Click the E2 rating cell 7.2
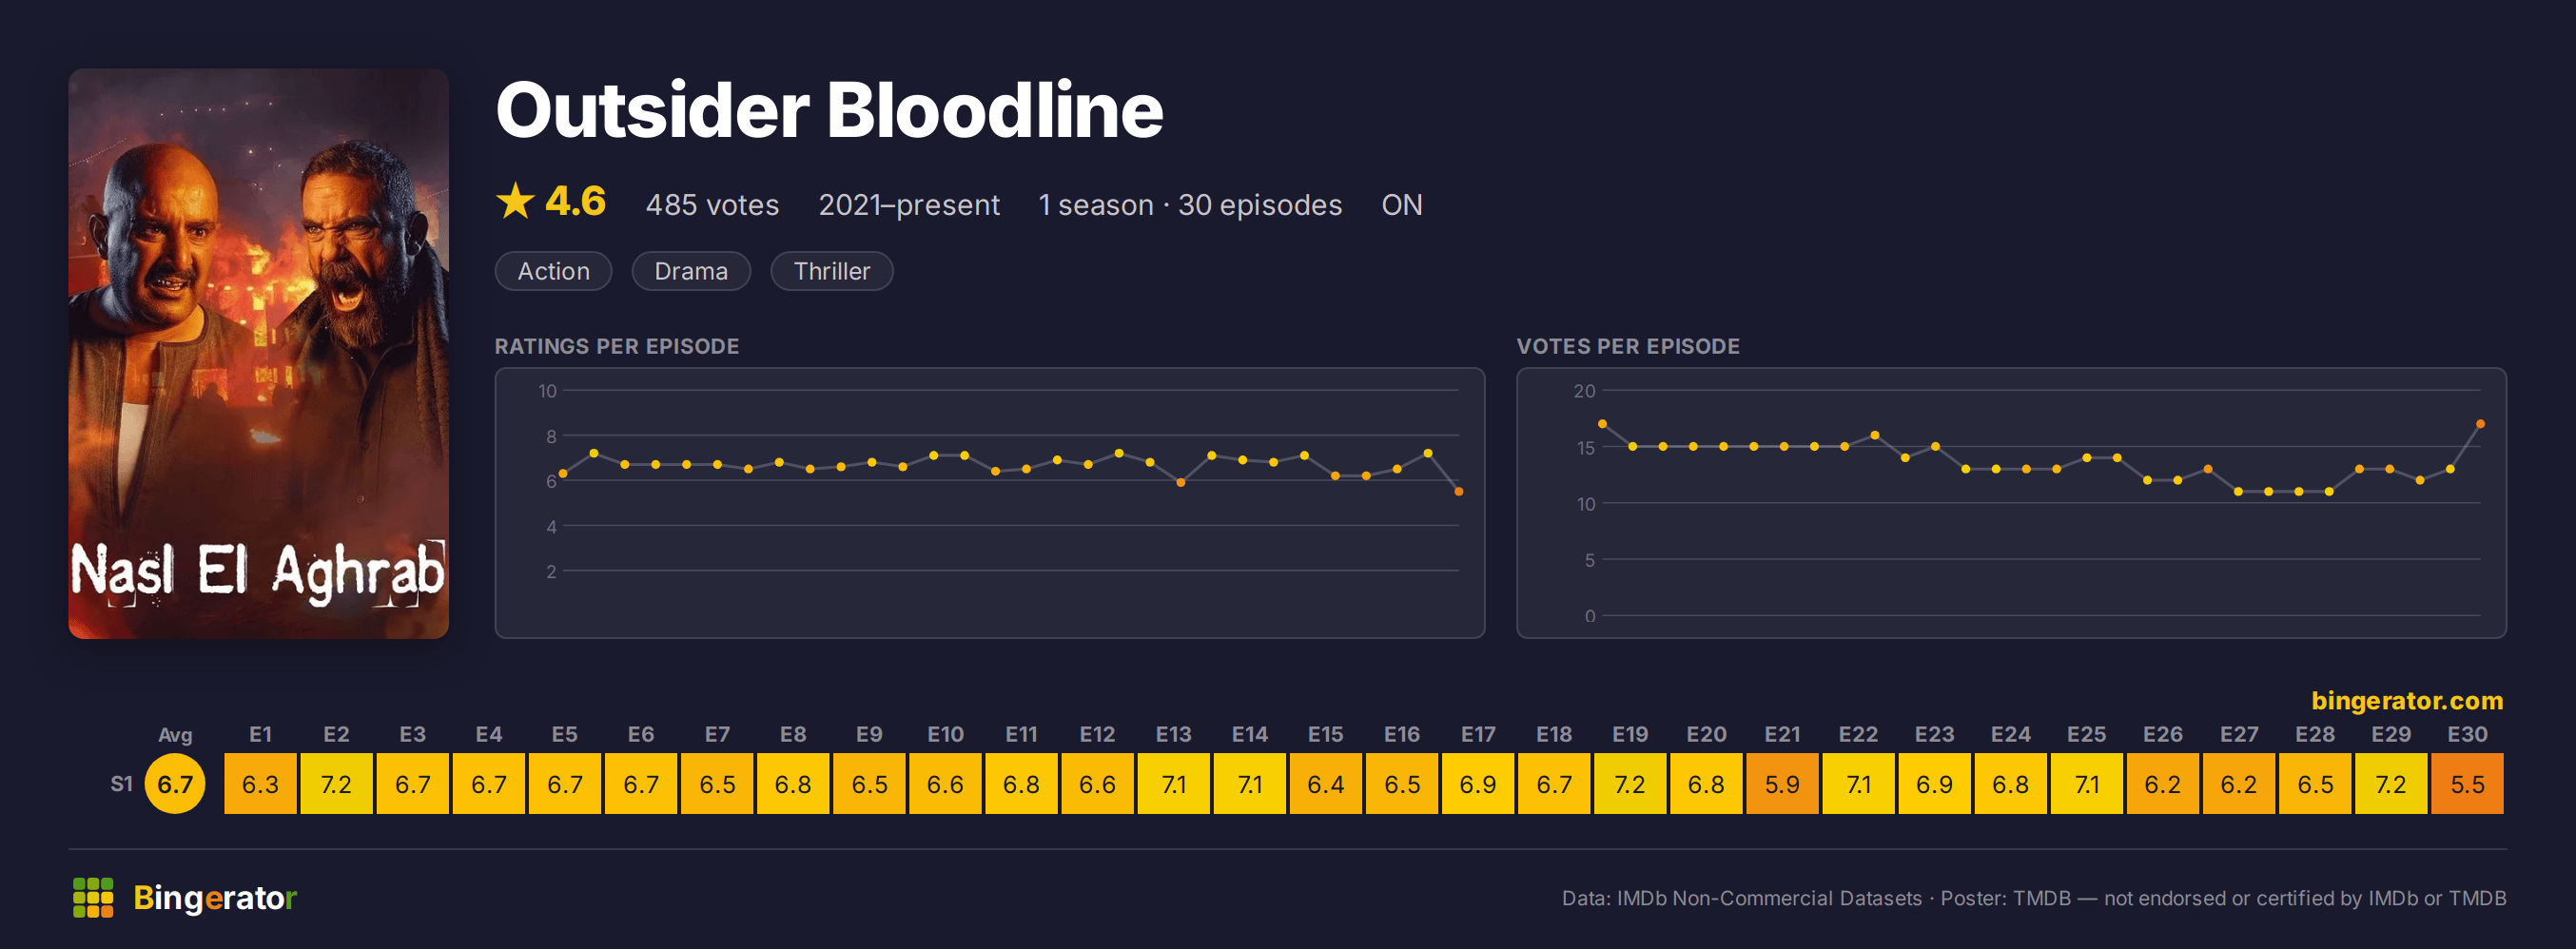The height and width of the screenshot is (949, 2576). (336, 784)
